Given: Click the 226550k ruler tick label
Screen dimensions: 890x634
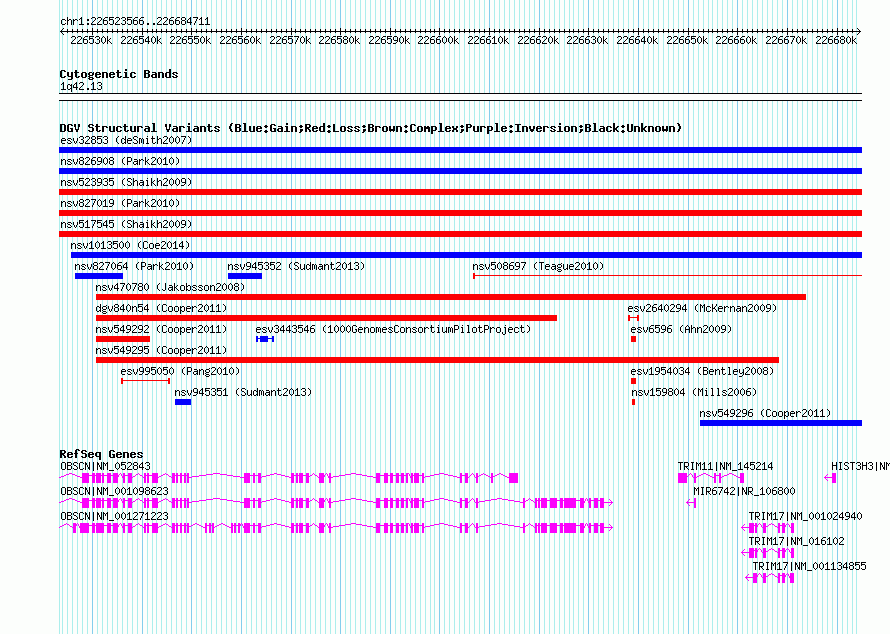Looking at the screenshot, I should (x=190, y=40).
